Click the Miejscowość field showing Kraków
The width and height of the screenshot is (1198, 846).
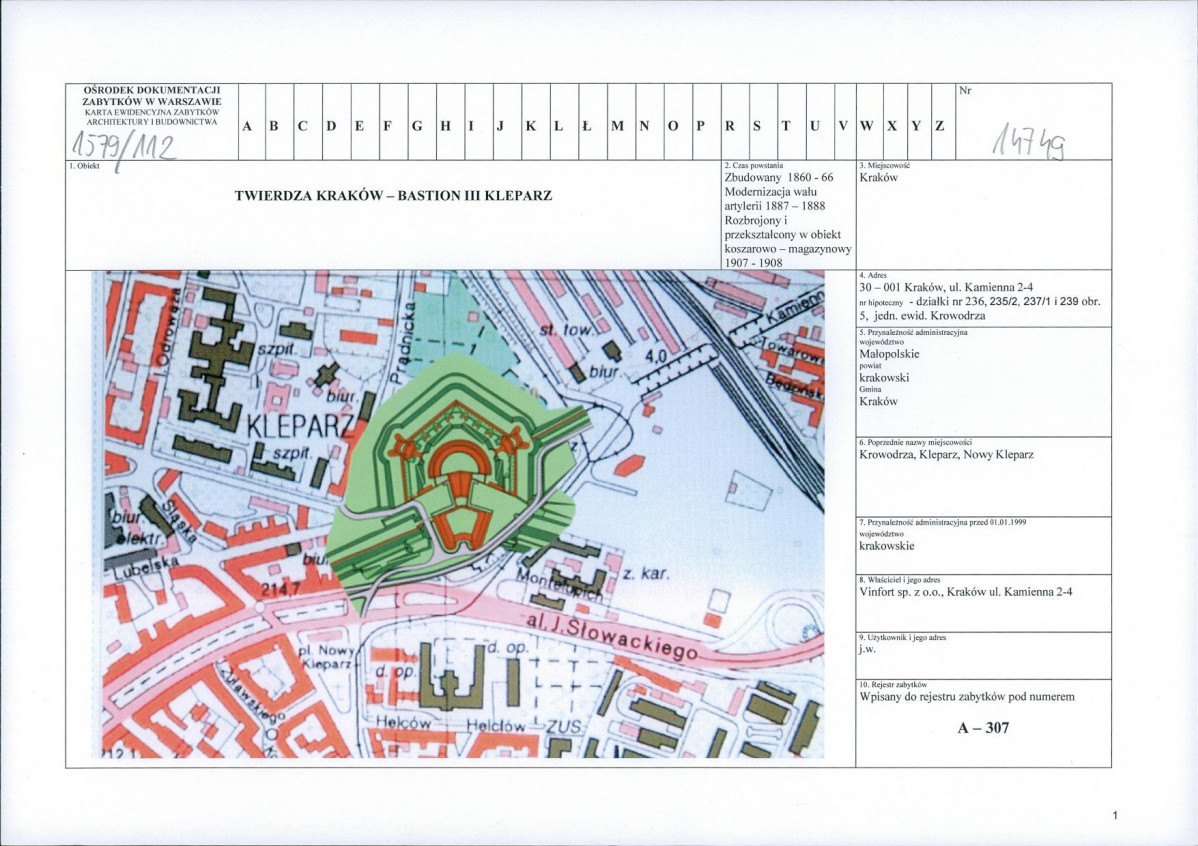(879, 177)
